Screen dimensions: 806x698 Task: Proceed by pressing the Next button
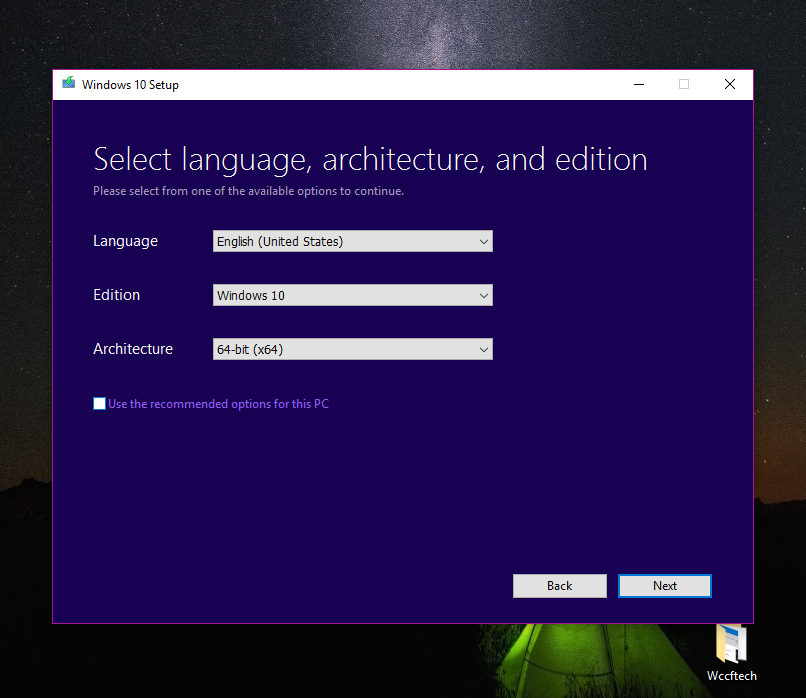pyautogui.click(x=664, y=586)
